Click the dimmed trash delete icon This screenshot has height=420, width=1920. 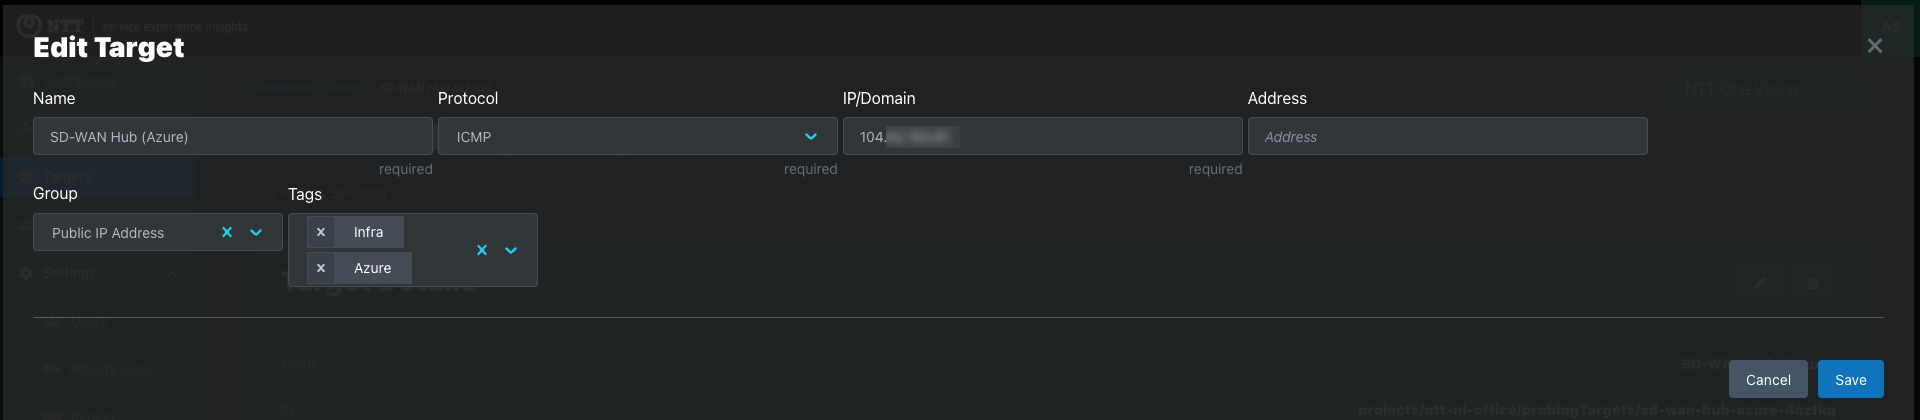tap(1813, 284)
